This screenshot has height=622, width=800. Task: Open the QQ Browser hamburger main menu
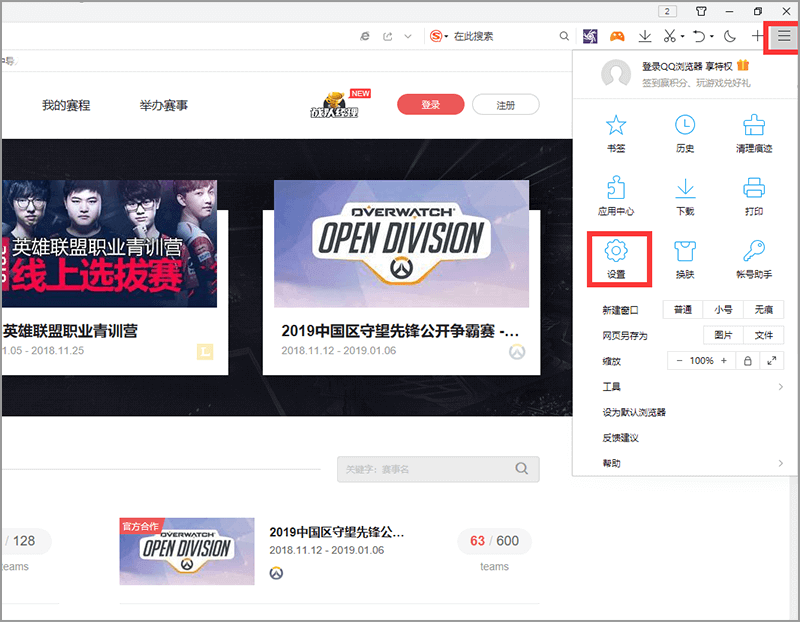tap(784, 36)
